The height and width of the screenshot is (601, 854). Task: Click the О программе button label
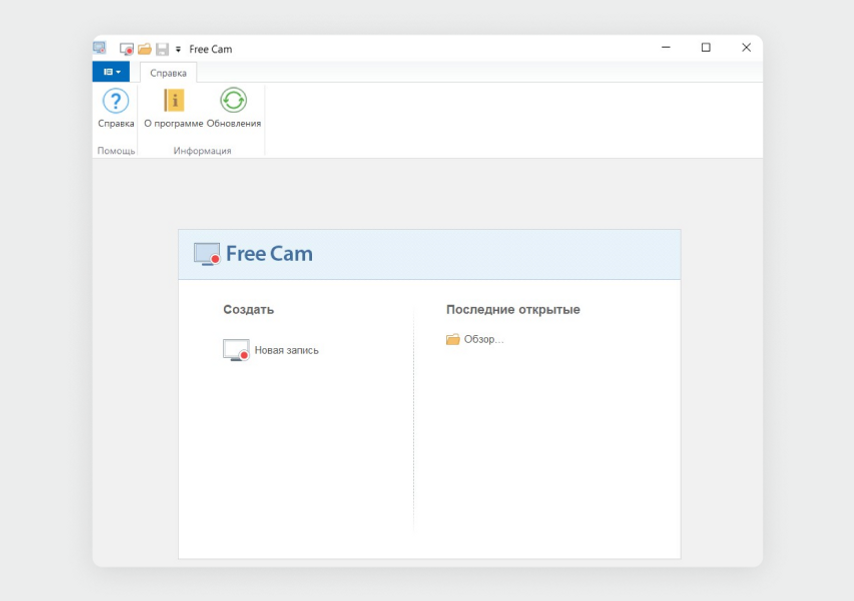coord(174,124)
